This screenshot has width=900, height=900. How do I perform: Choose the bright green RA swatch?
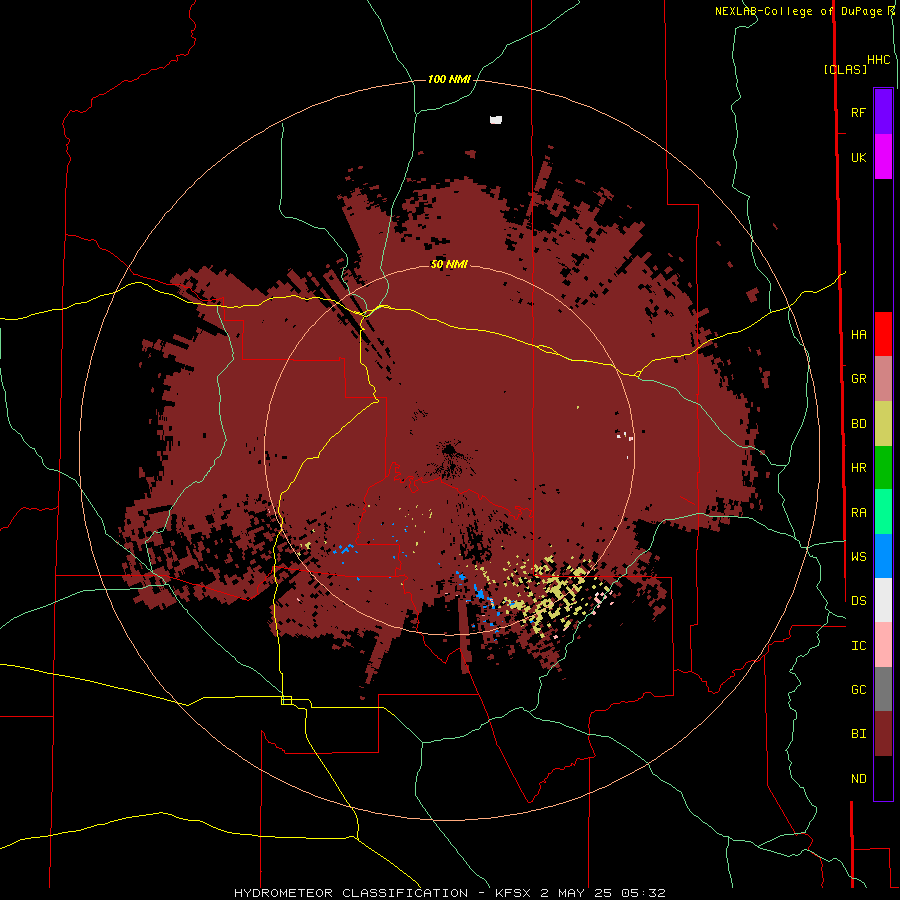tap(883, 512)
